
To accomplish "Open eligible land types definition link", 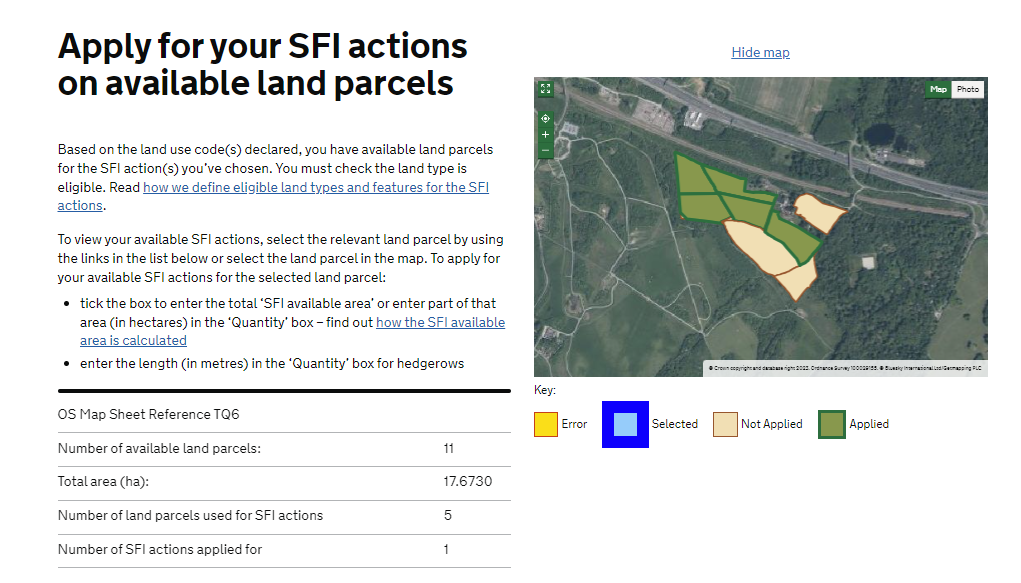I will click(315, 188).
